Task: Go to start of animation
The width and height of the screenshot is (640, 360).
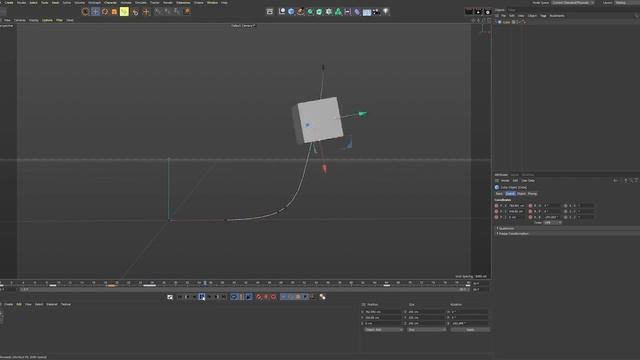Action: click(x=180, y=297)
